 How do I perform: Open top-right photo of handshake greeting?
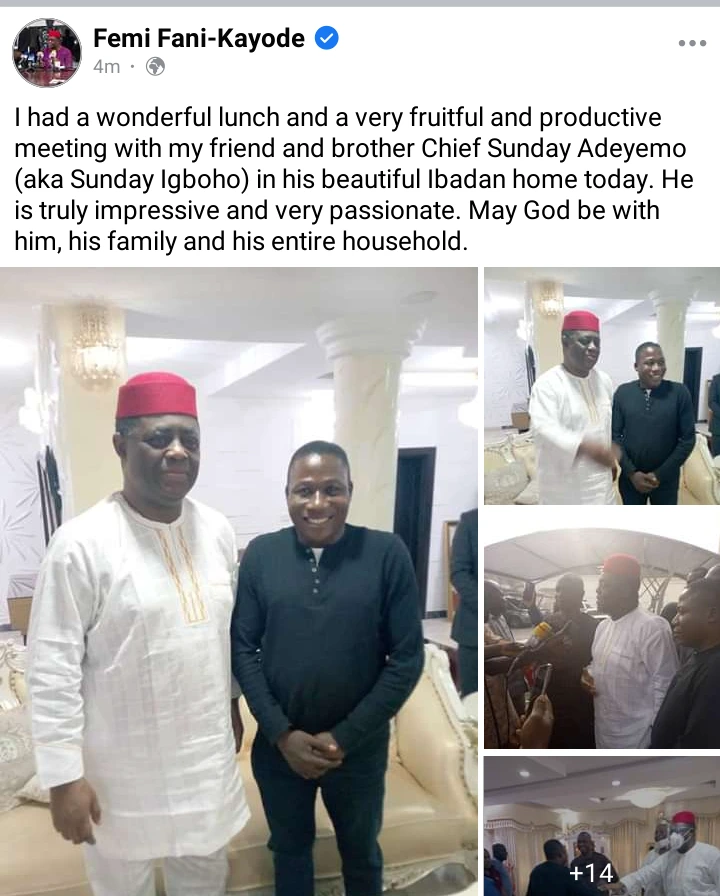click(x=602, y=386)
